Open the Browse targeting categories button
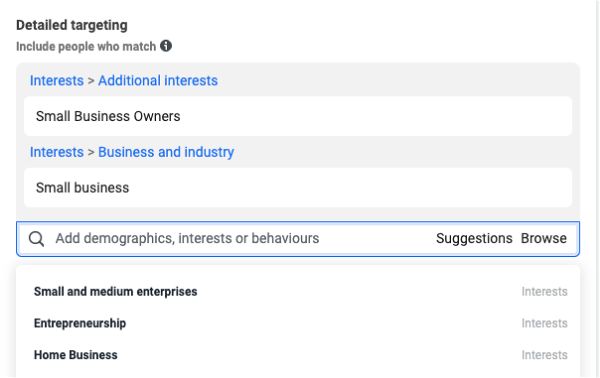The width and height of the screenshot is (600, 378). pyautogui.click(x=543, y=238)
